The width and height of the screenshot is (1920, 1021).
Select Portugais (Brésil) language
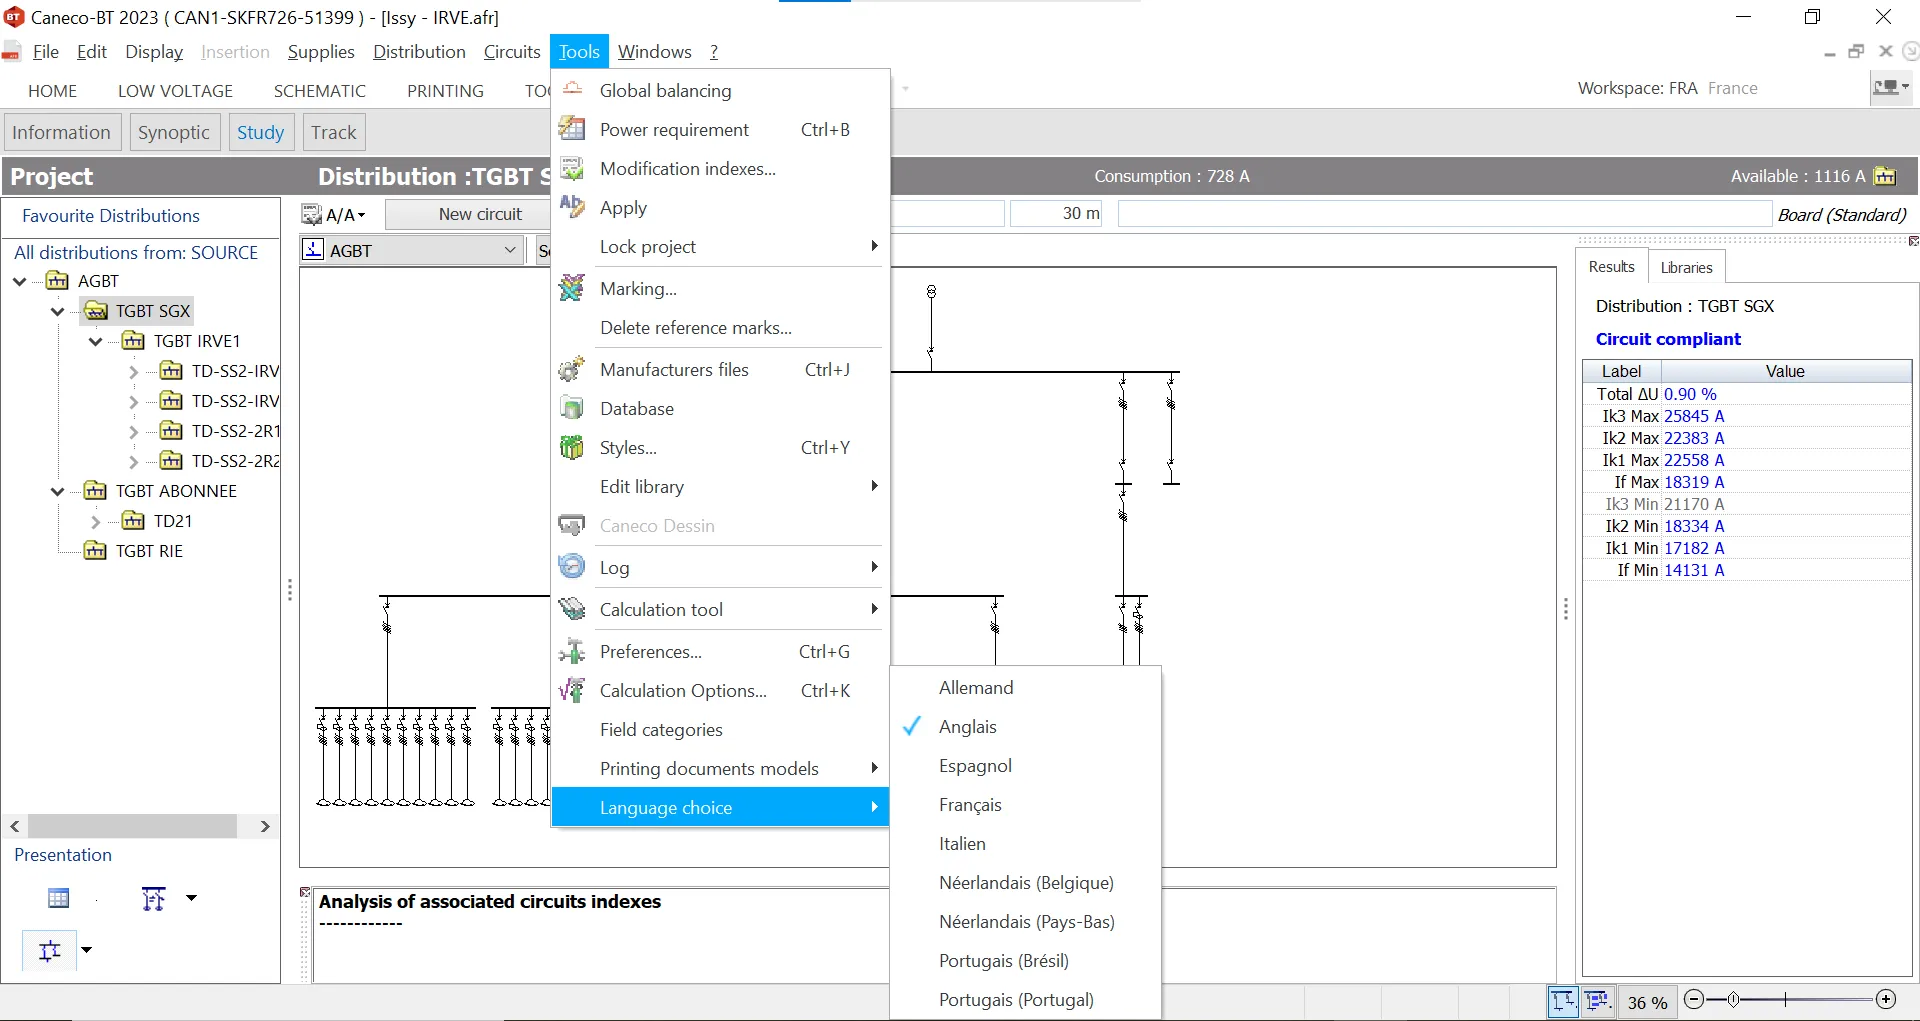pos(1004,961)
